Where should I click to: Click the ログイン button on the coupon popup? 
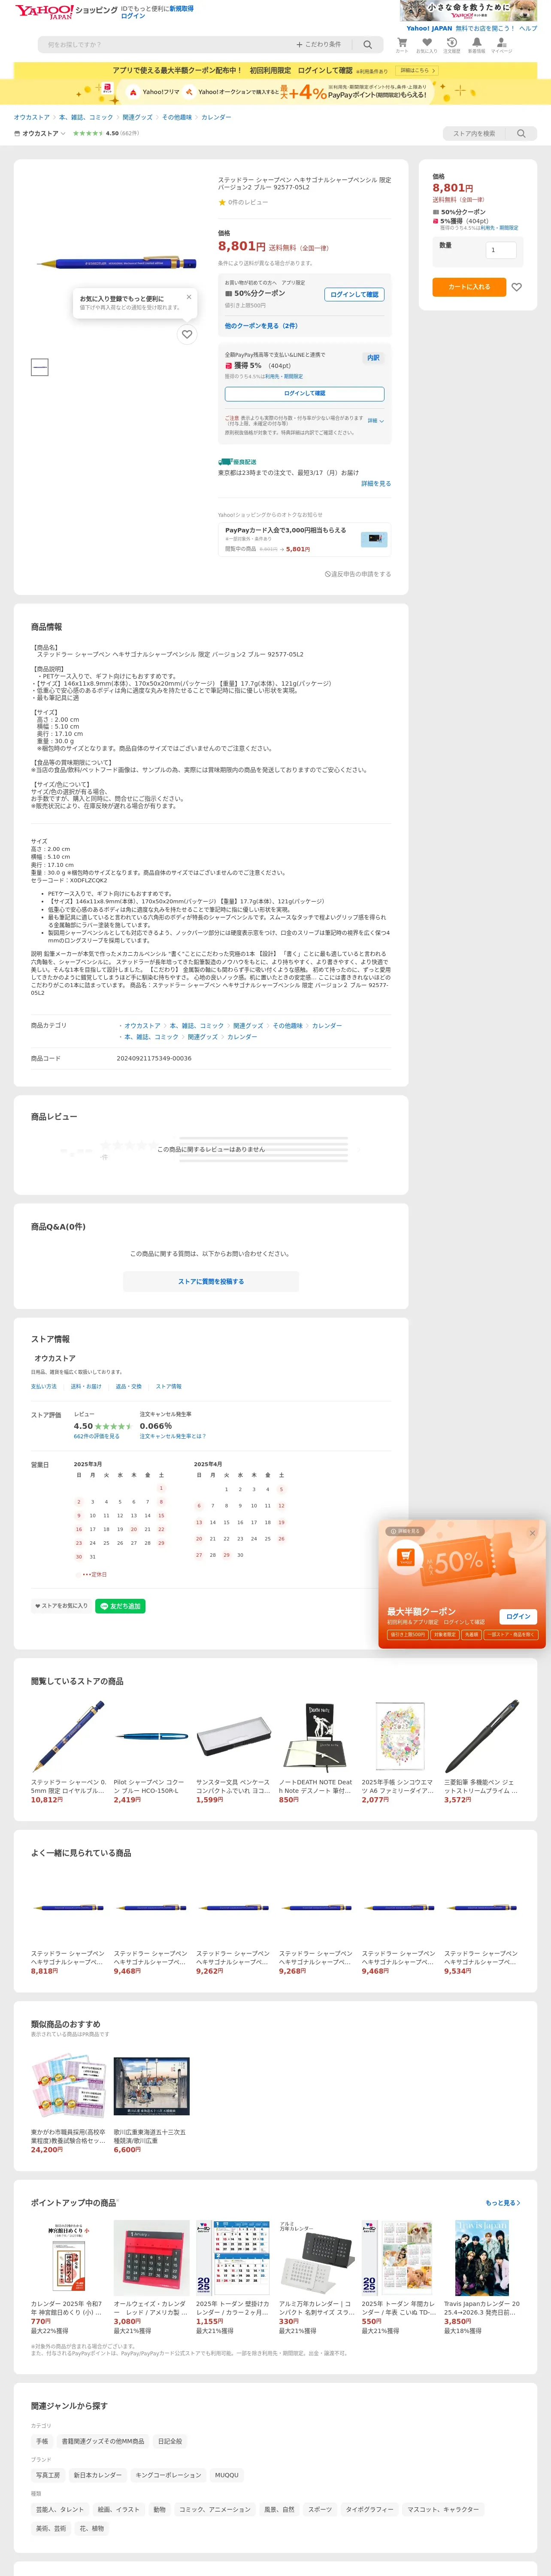518,1616
